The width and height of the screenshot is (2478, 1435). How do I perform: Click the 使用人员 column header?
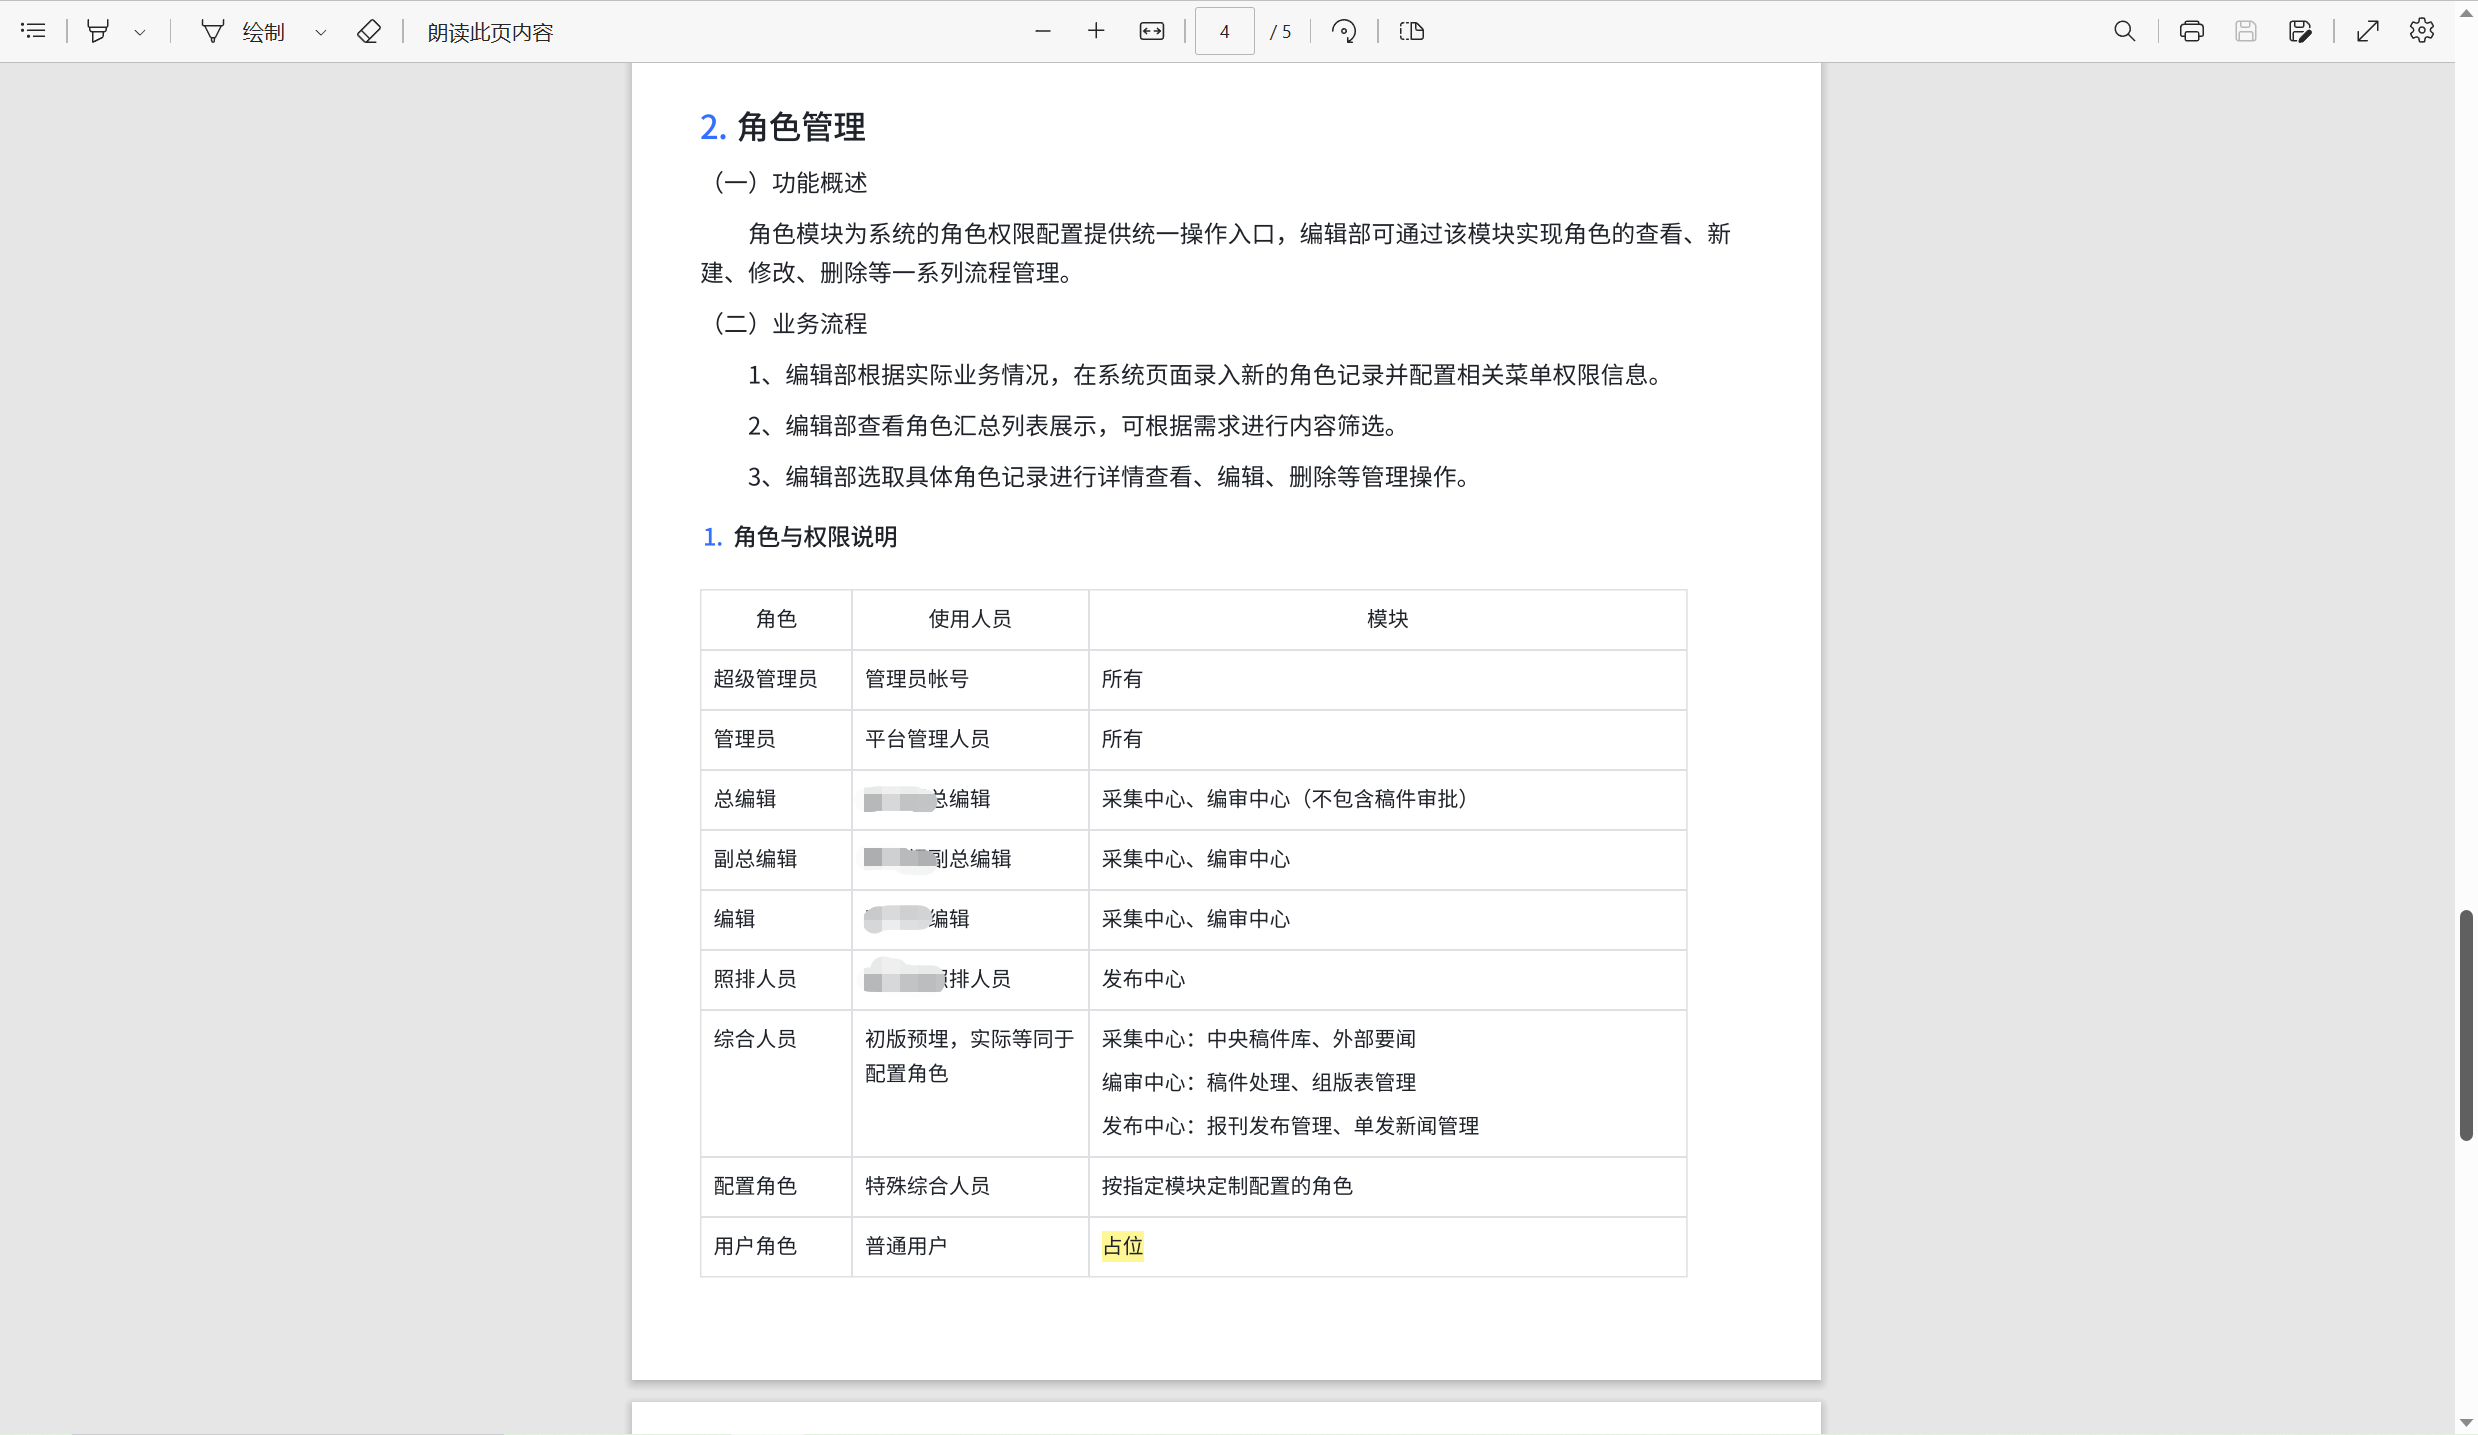click(x=970, y=619)
